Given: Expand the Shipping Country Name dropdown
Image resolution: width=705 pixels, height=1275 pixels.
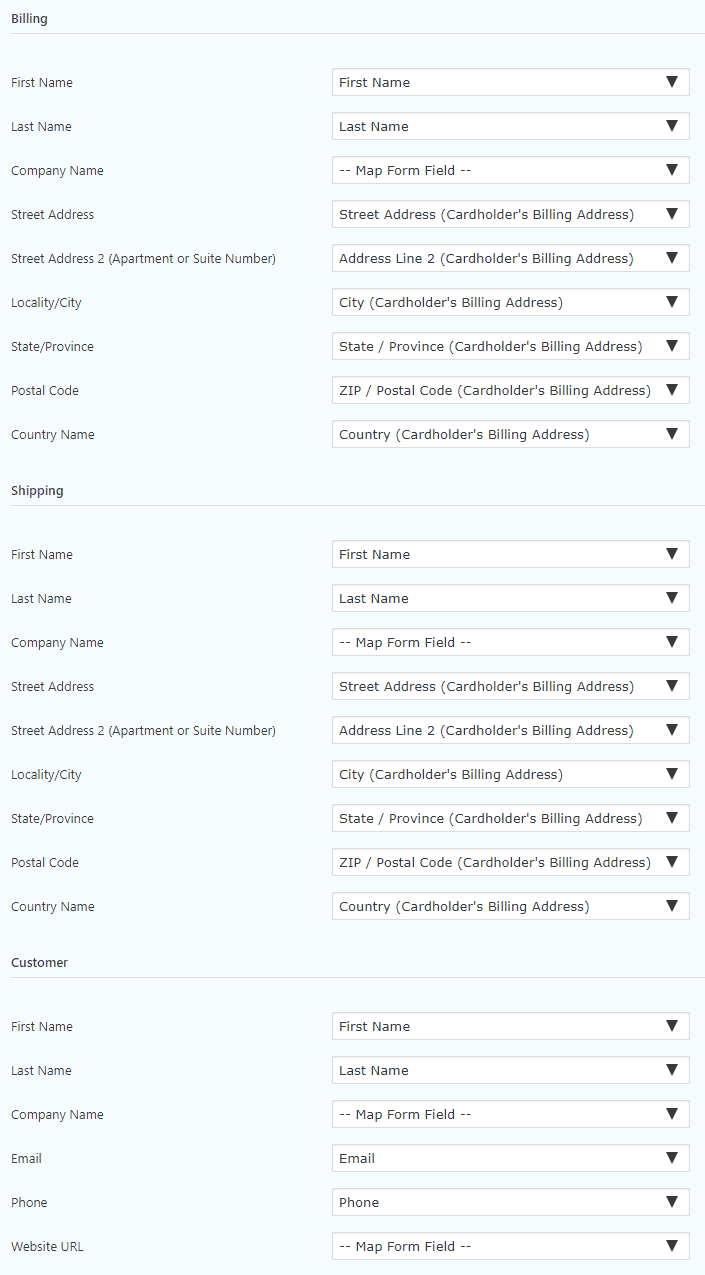Looking at the screenshot, I should click(510, 906).
